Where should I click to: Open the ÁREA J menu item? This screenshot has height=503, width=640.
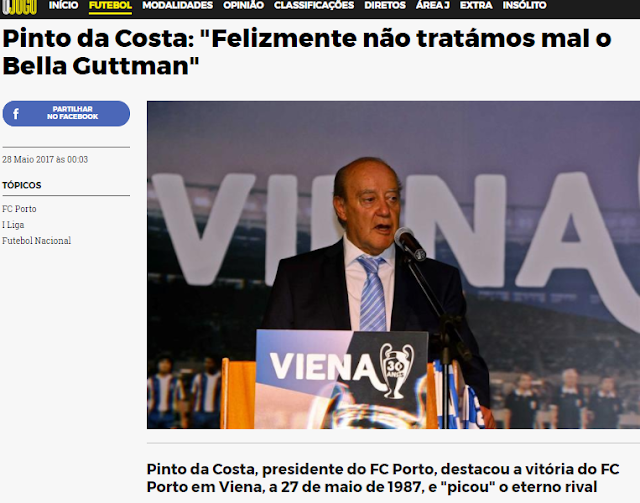433,5
